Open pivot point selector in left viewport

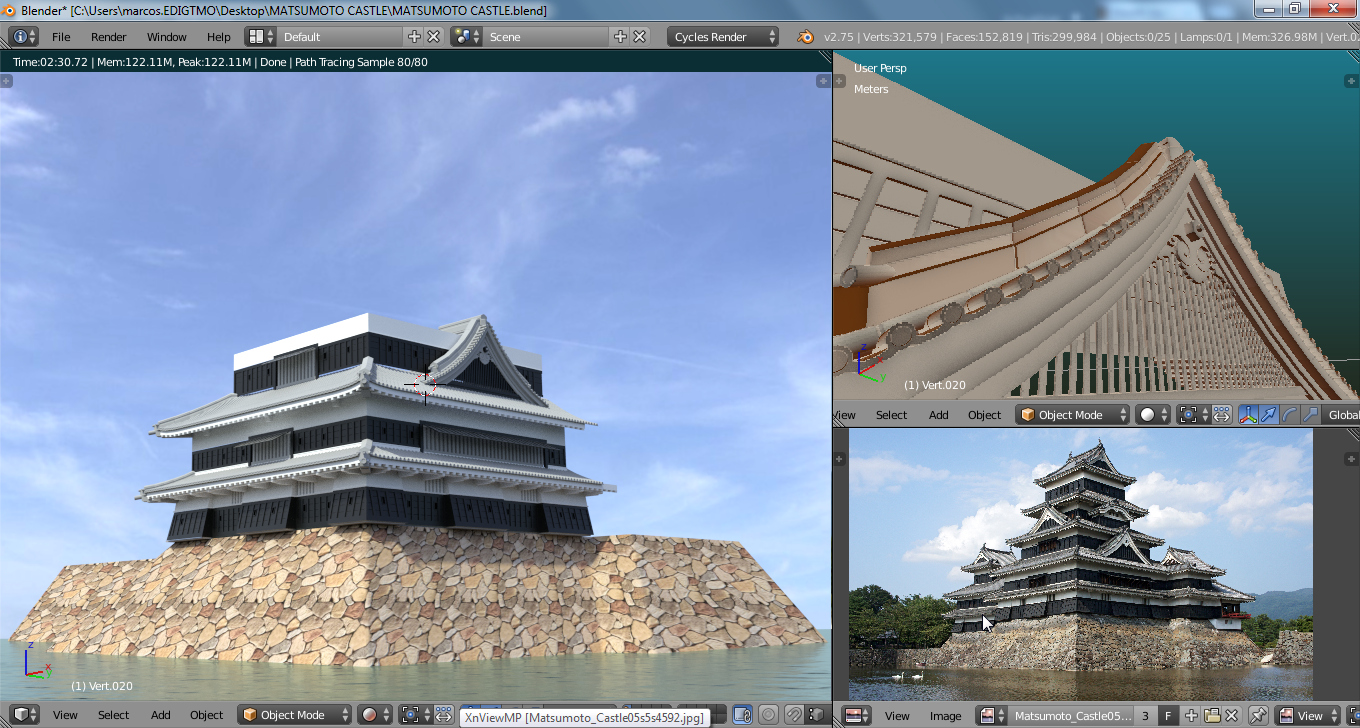point(414,715)
